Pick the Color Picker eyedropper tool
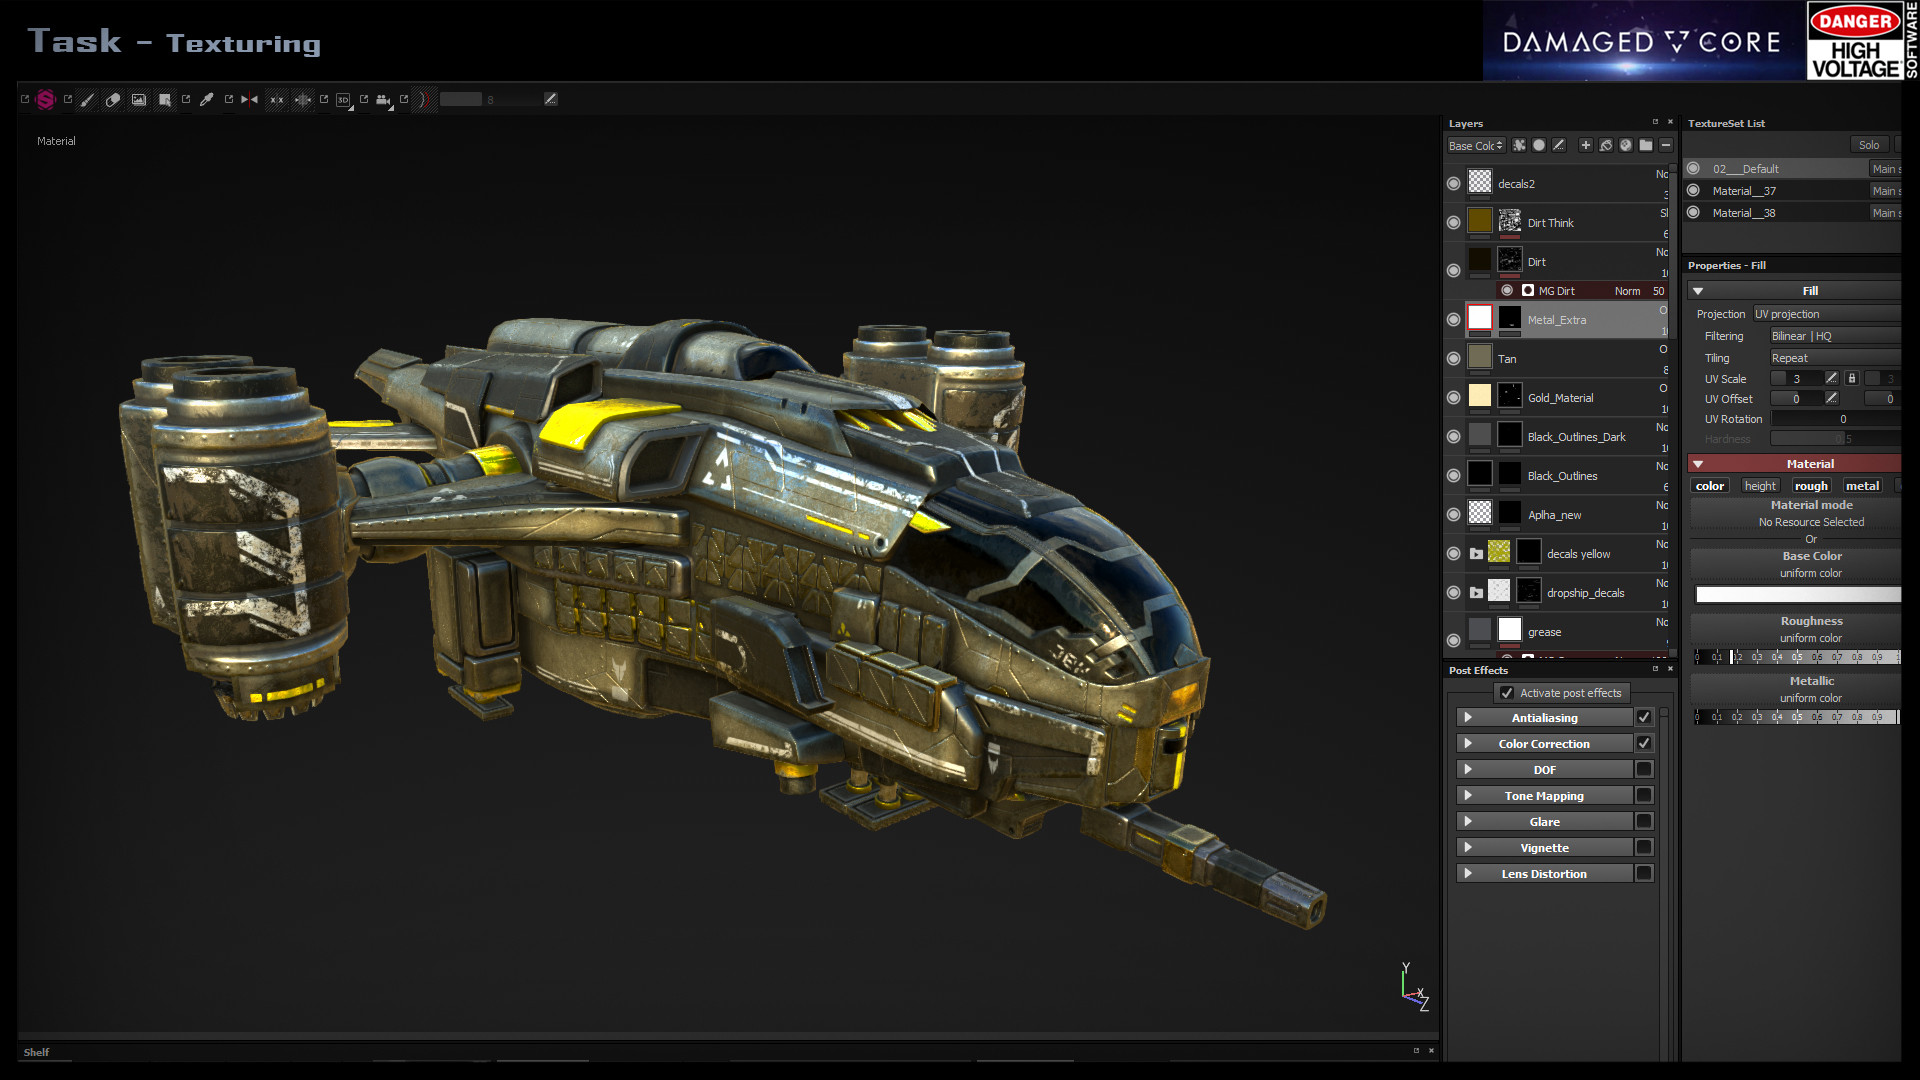Screen dimensions: 1920x1080 tap(208, 100)
